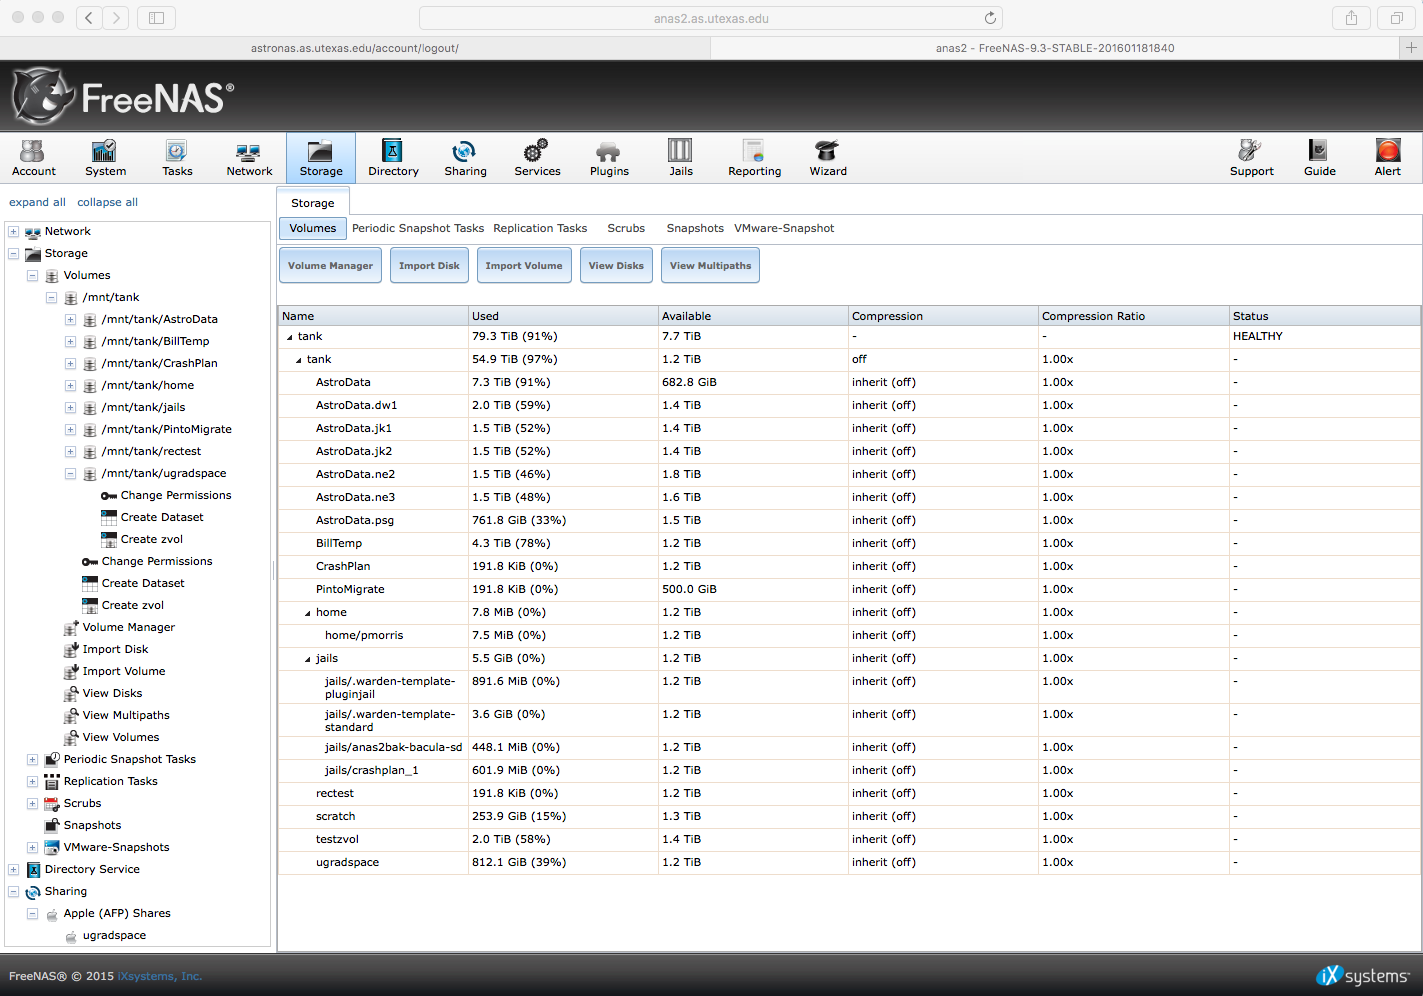This screenshot has width=1423, height=996.
Task: Select the AstroData.psg dataset row
Action: click(849, 520)
